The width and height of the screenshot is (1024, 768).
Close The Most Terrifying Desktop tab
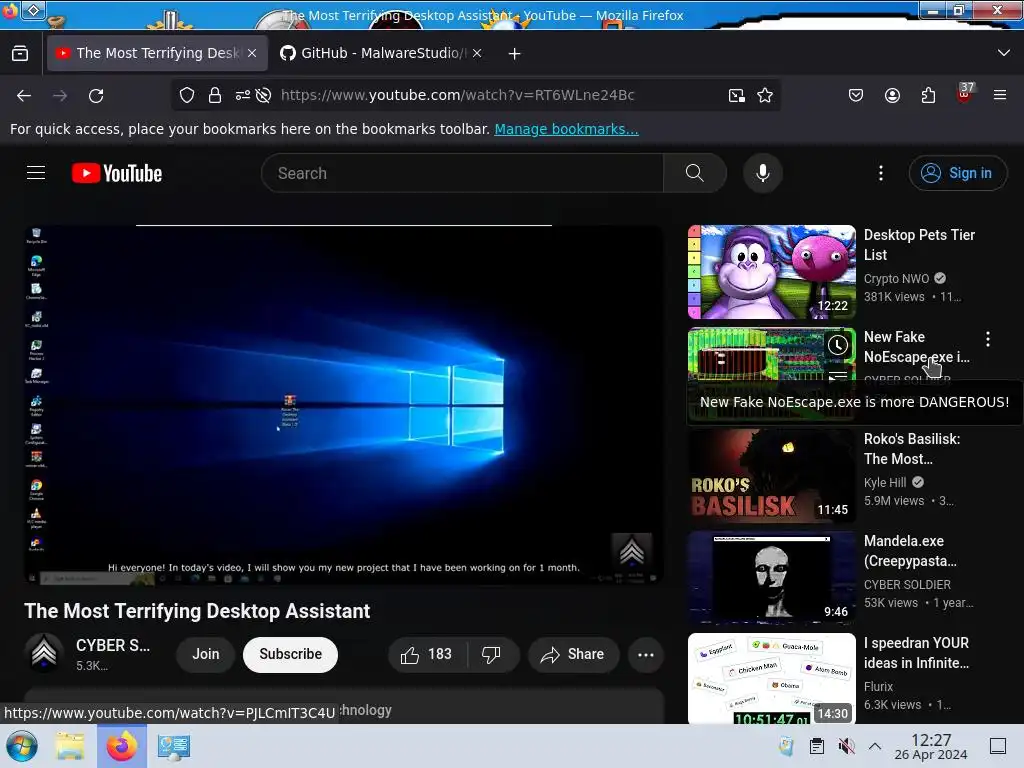tap(252, 53)
